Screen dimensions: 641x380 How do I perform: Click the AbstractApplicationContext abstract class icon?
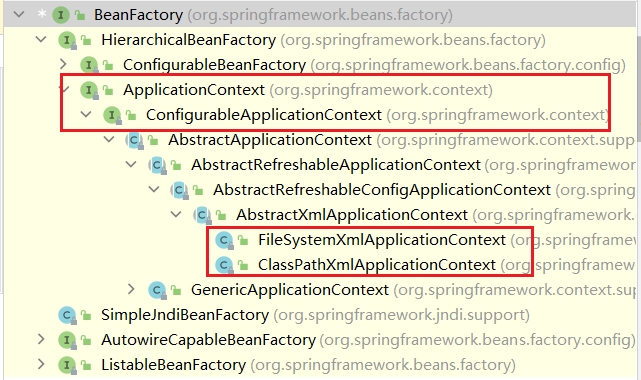pos(134,140)
